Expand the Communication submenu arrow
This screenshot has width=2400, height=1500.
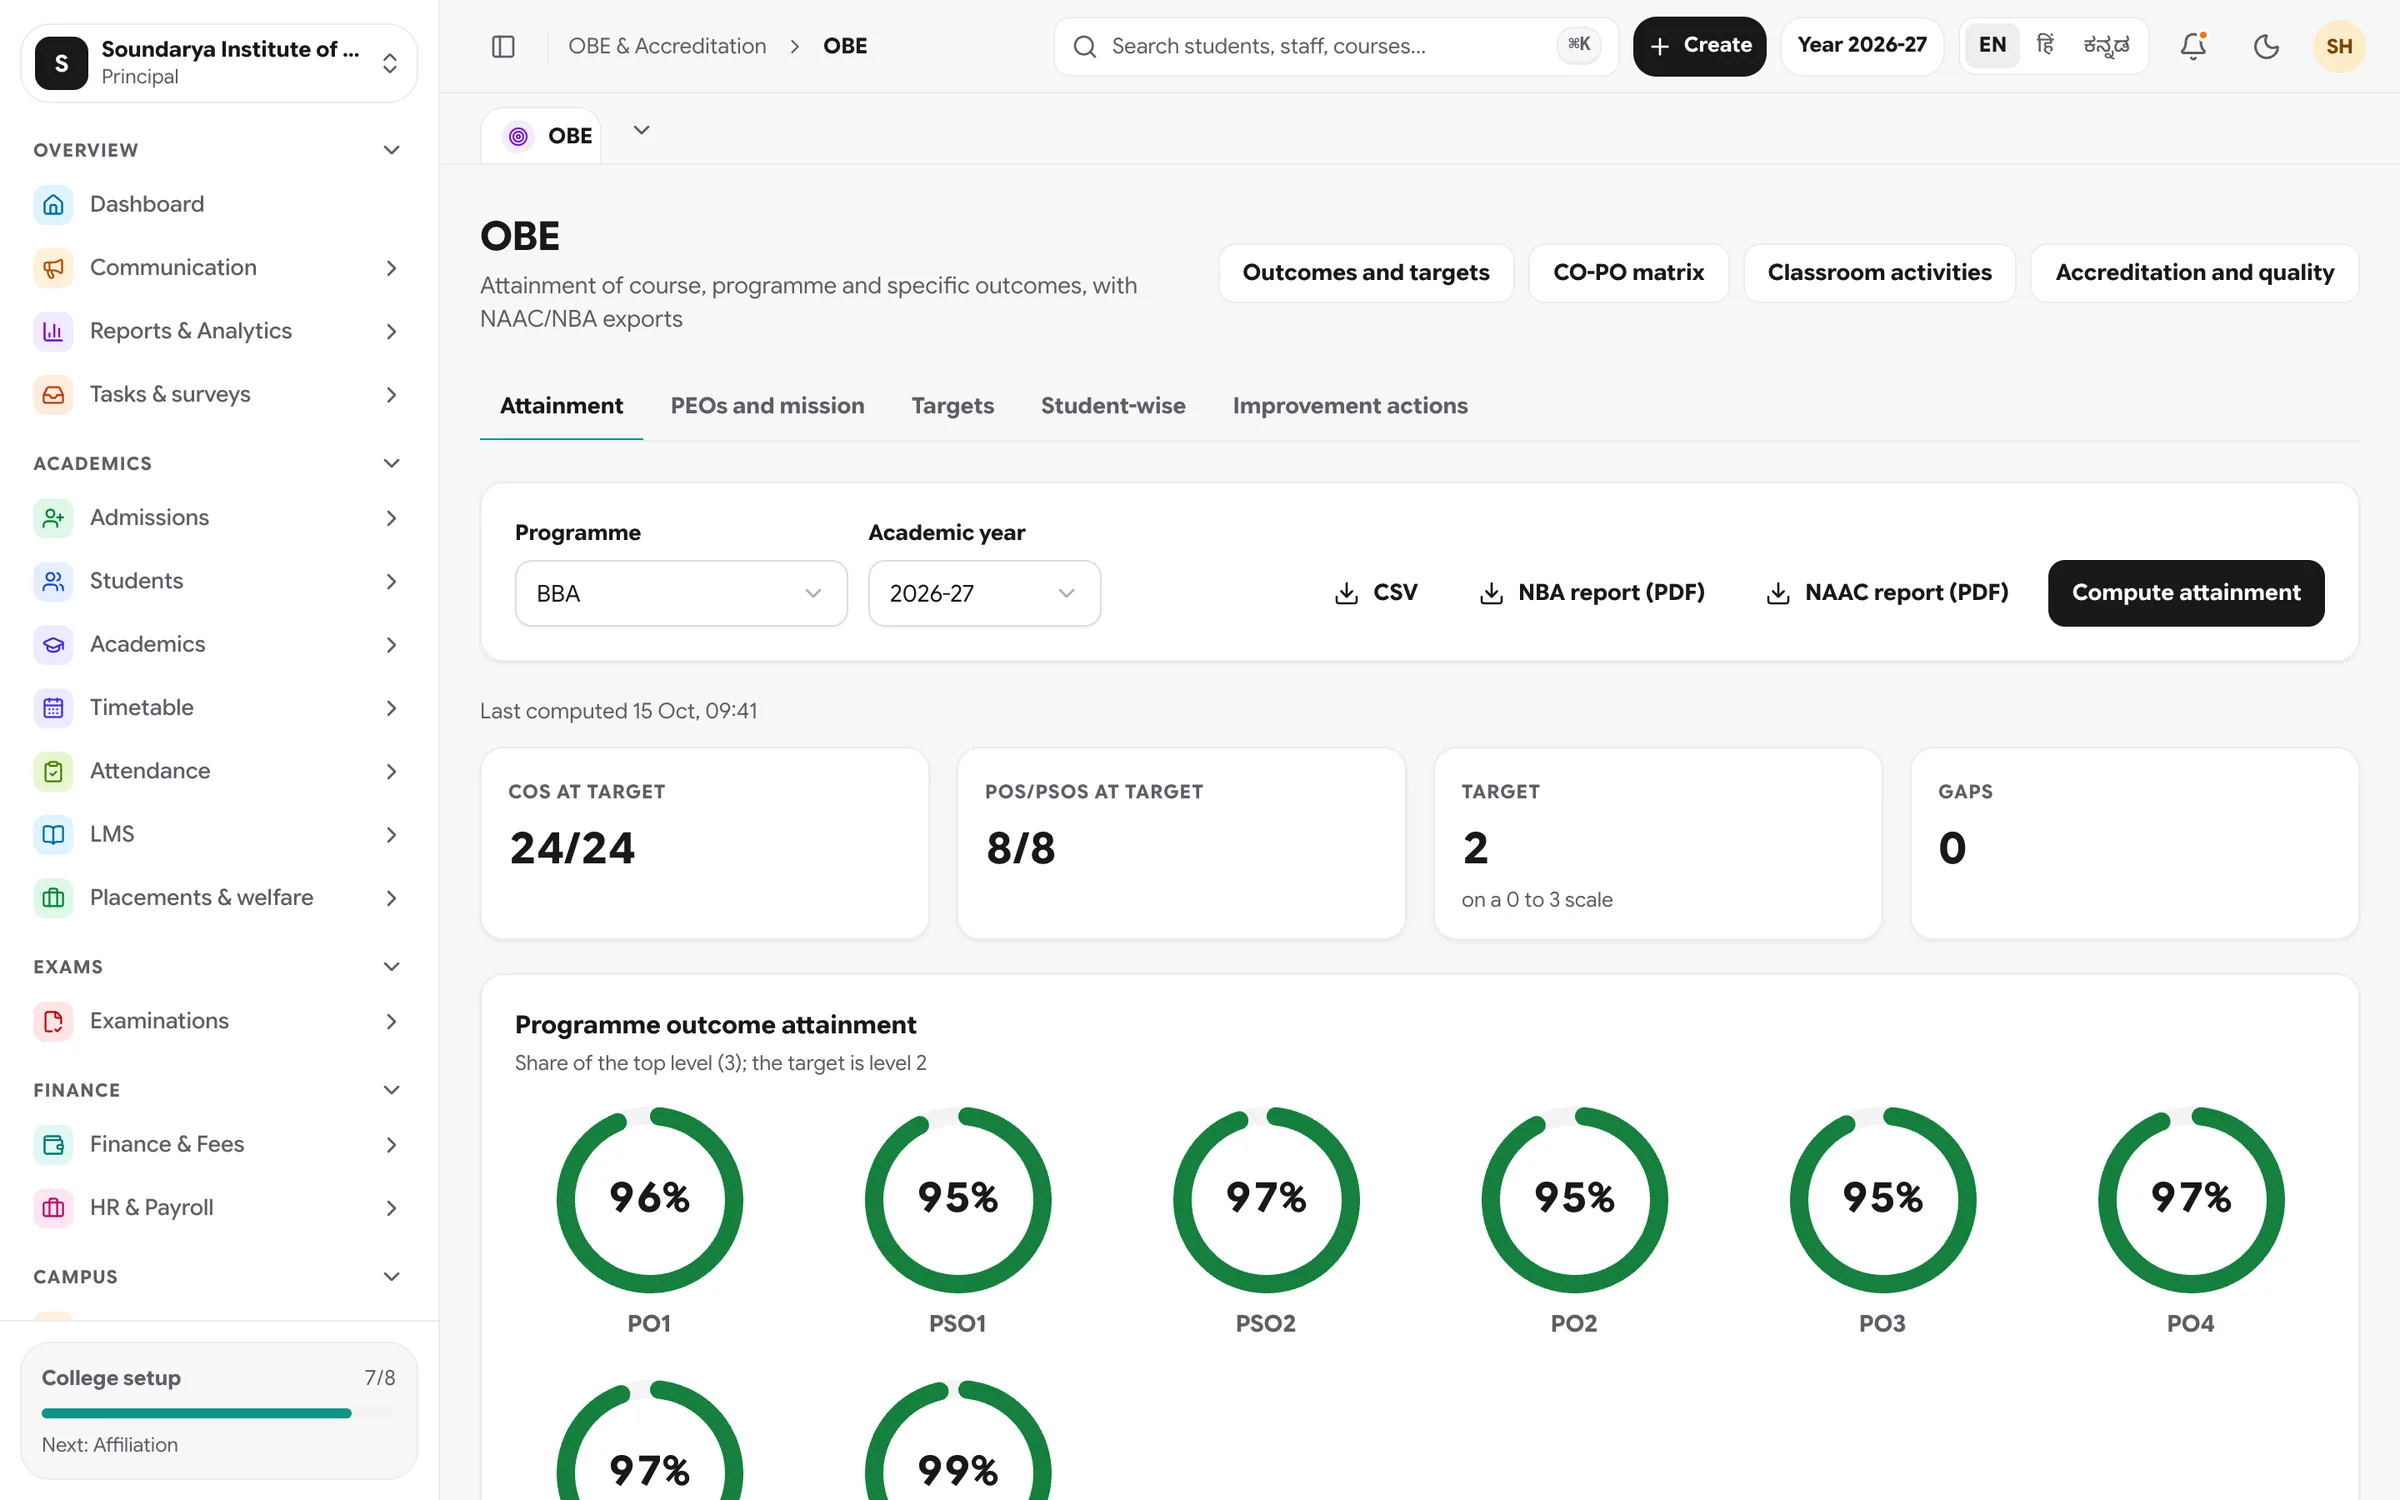coord(391,268)
